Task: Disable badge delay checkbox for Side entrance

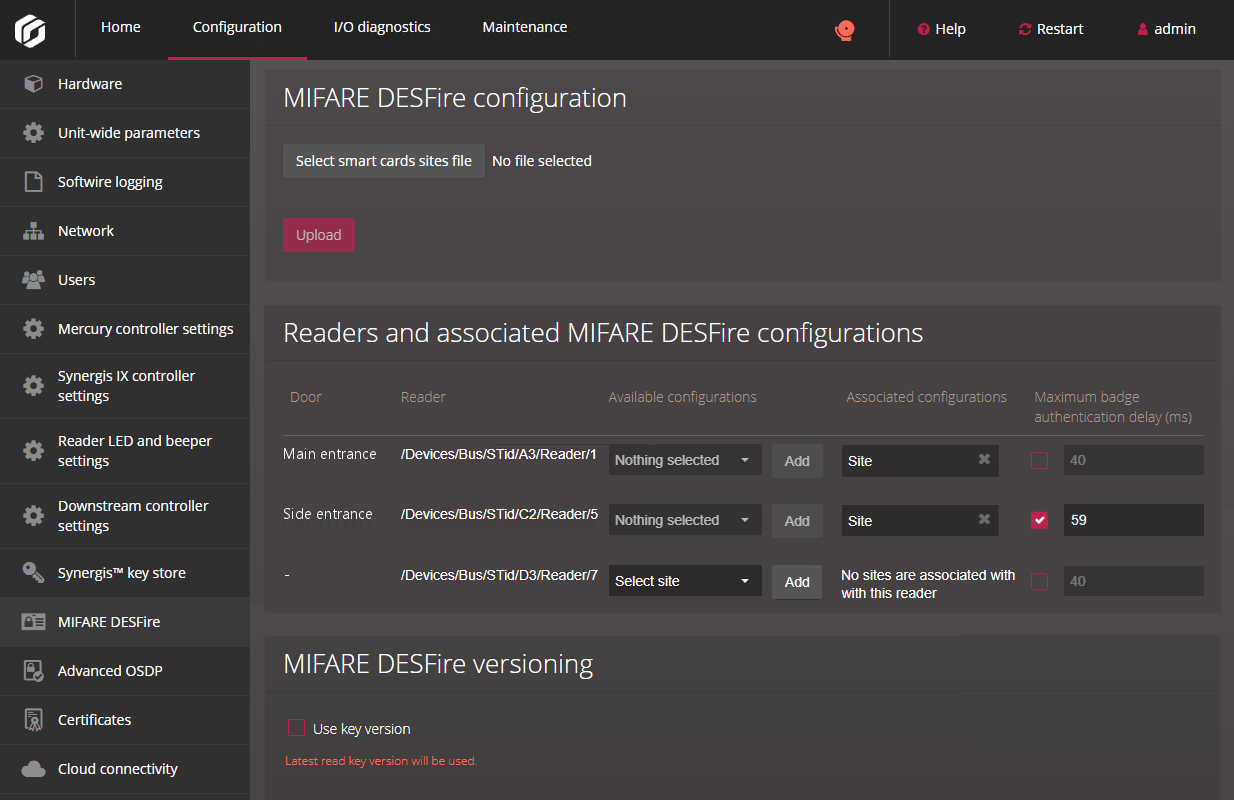Action: tap(1040, 520)
